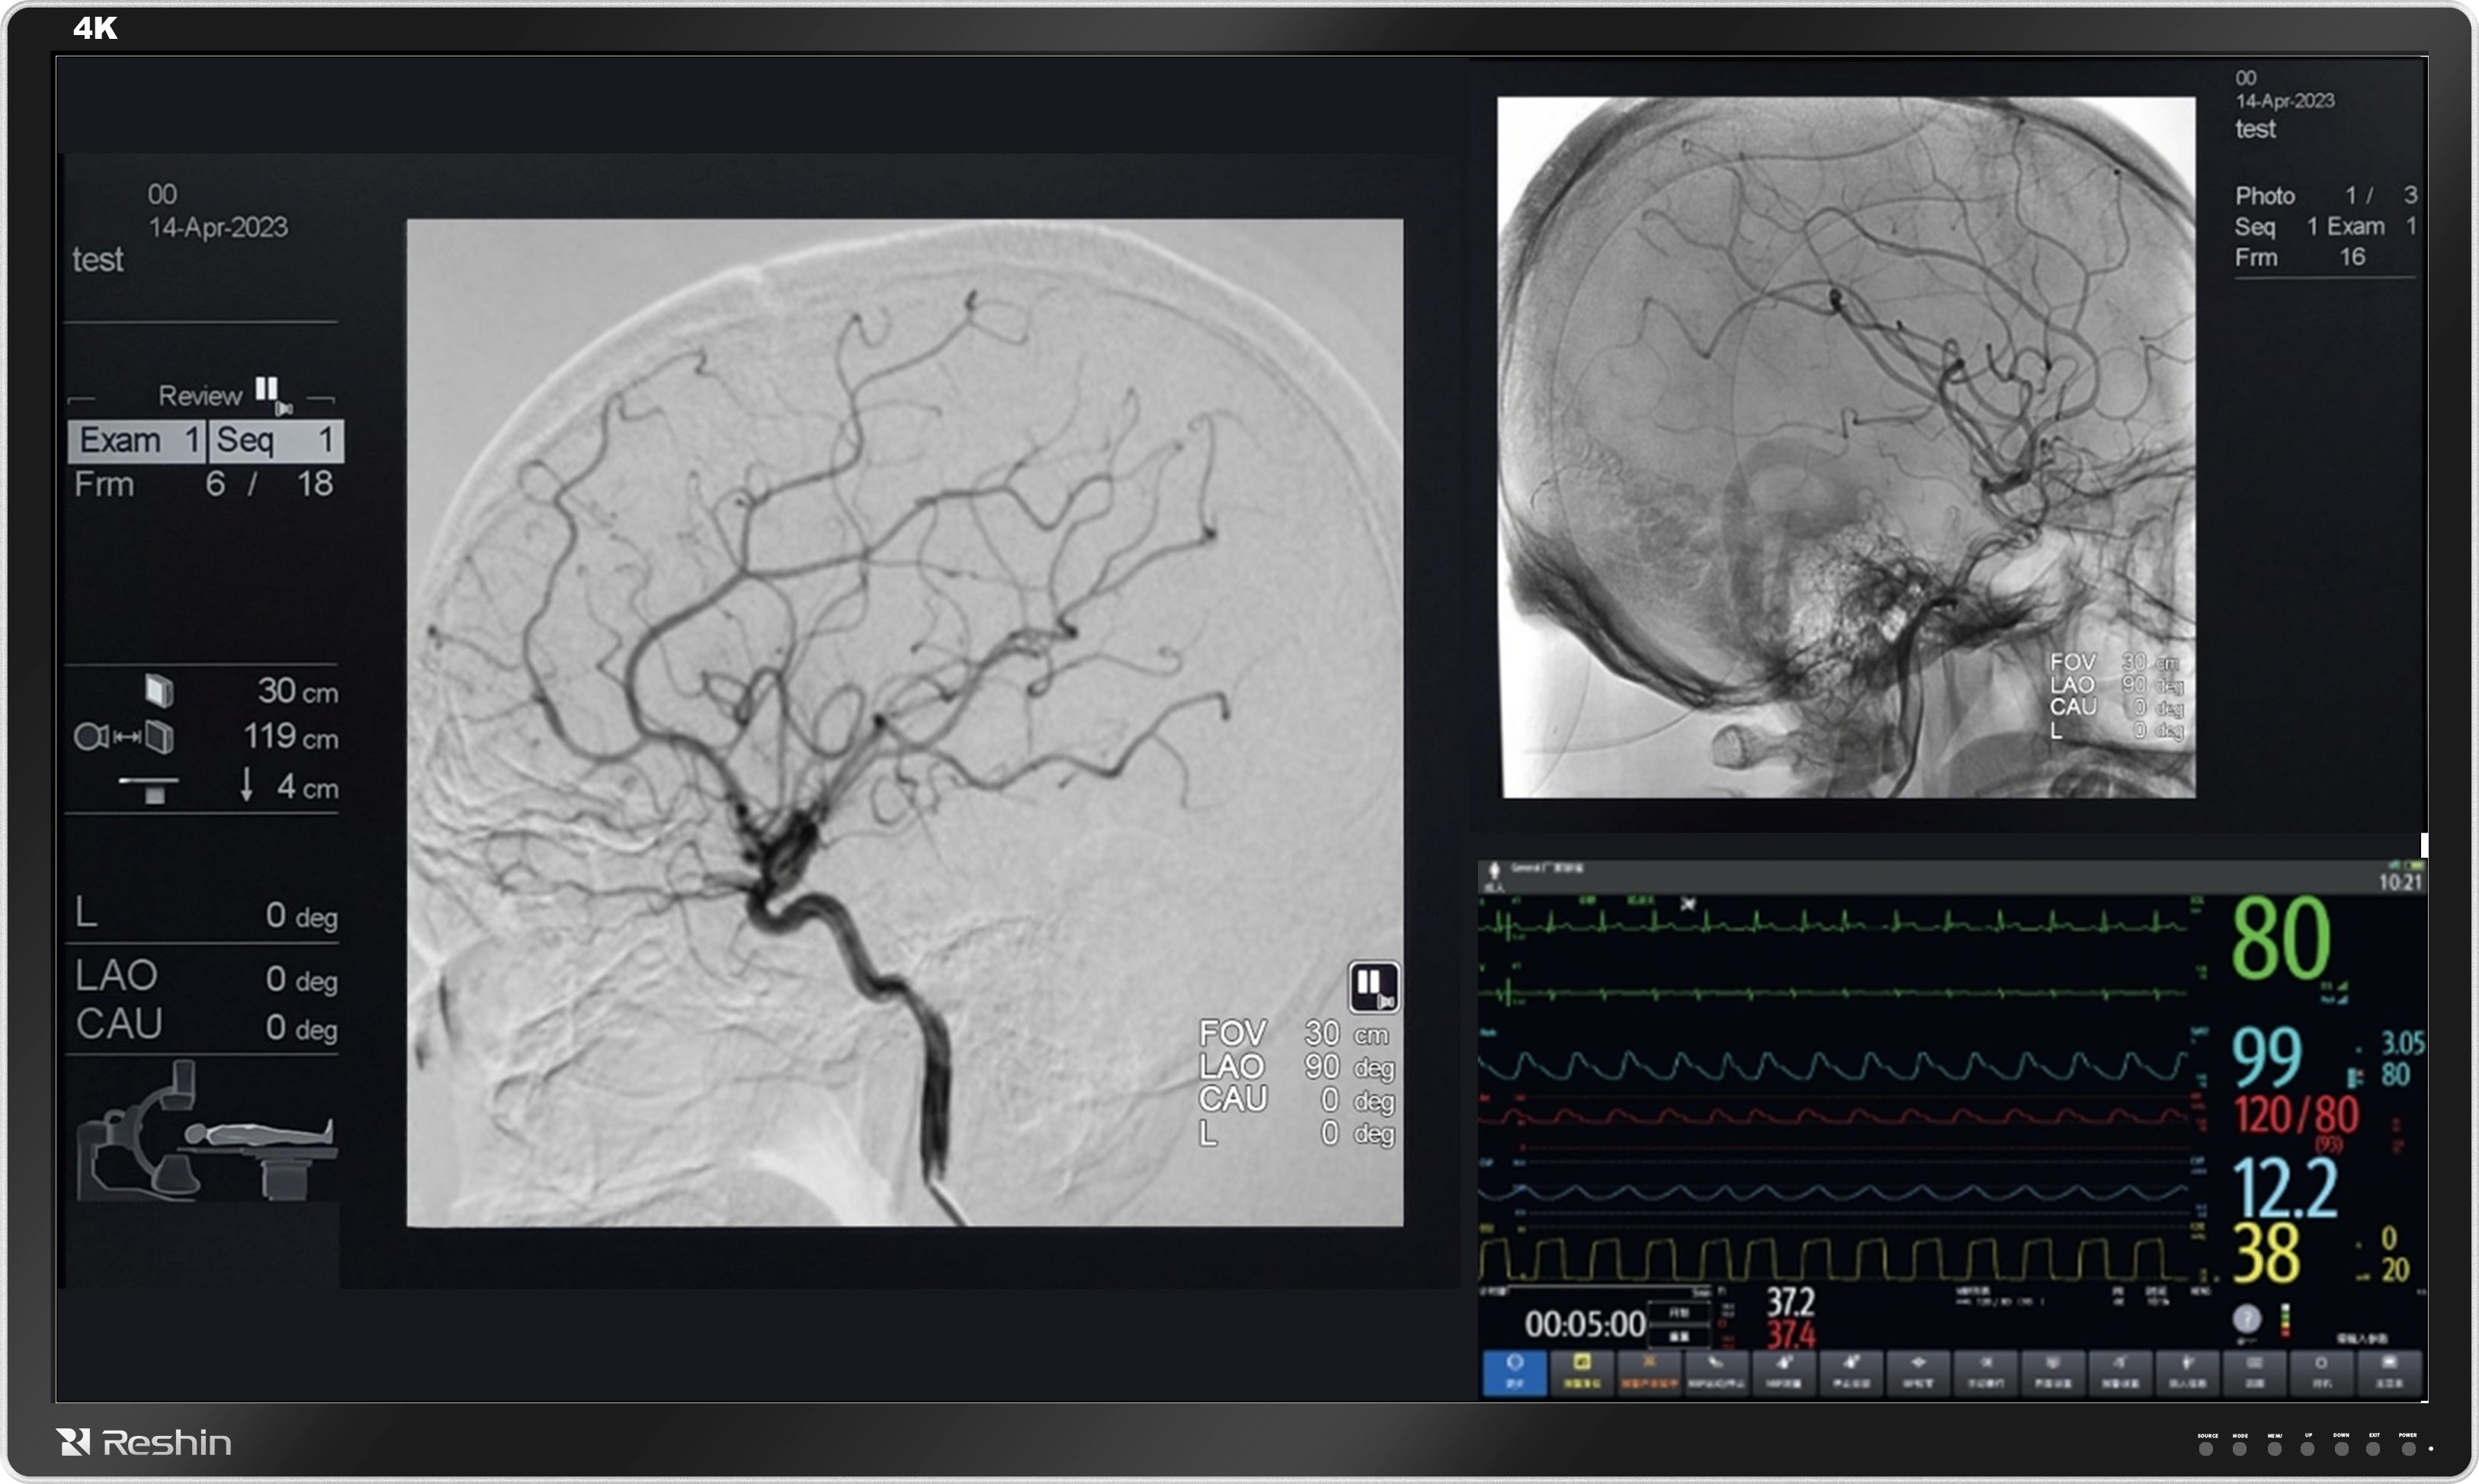Click the table height icon
This screenshot has height=1484, width=2479.
150,788
